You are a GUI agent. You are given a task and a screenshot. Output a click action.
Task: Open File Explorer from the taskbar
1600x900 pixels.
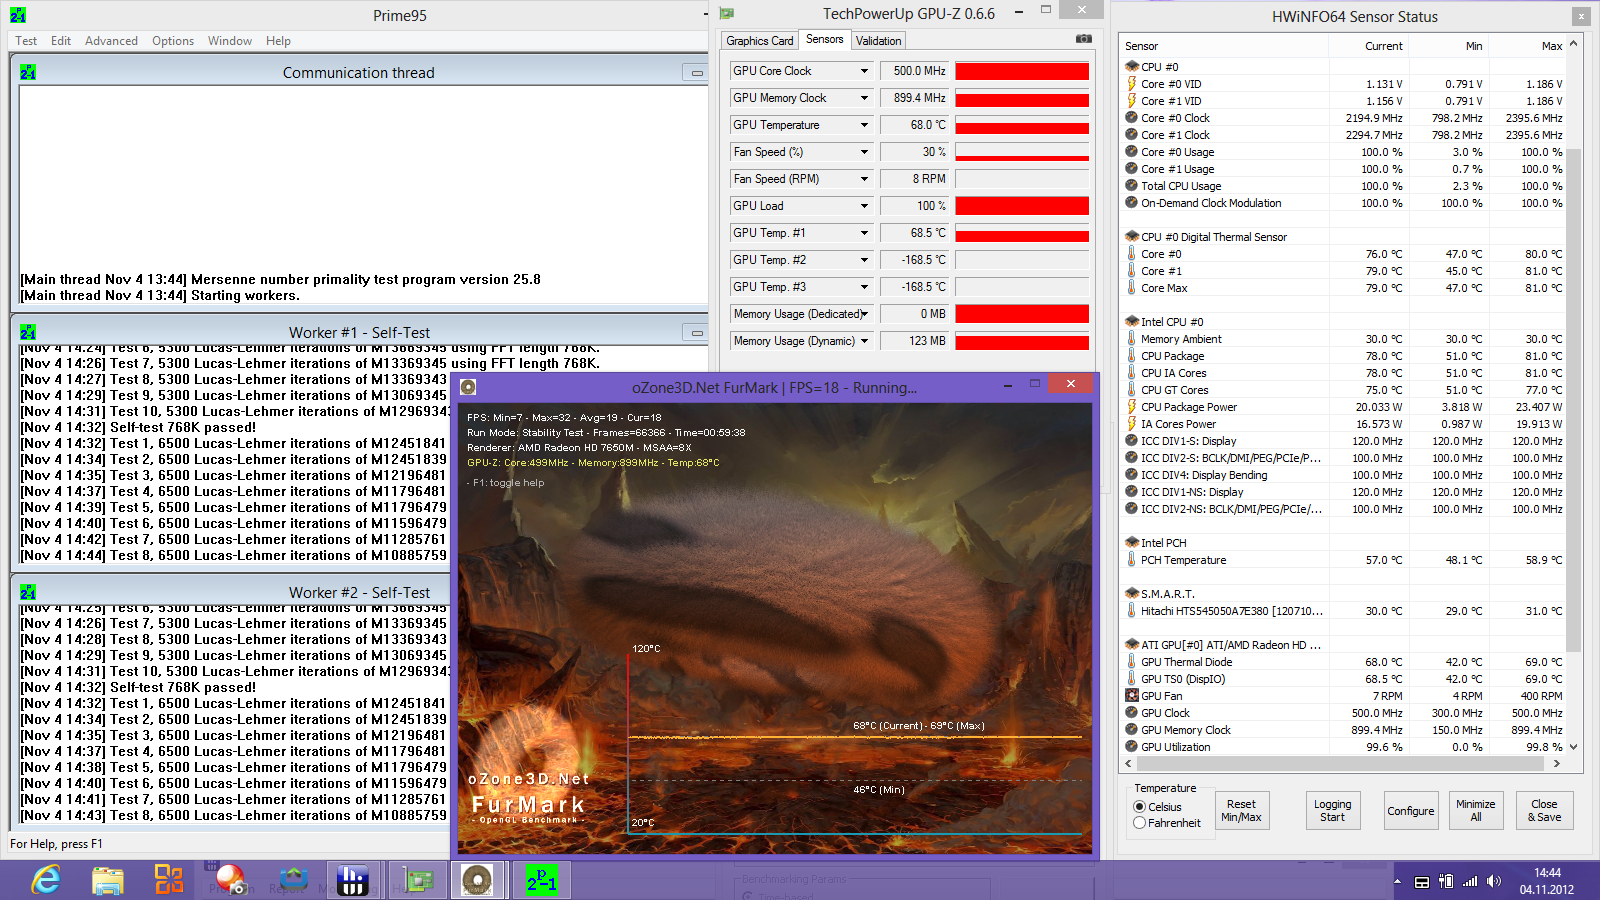[108, 880]
